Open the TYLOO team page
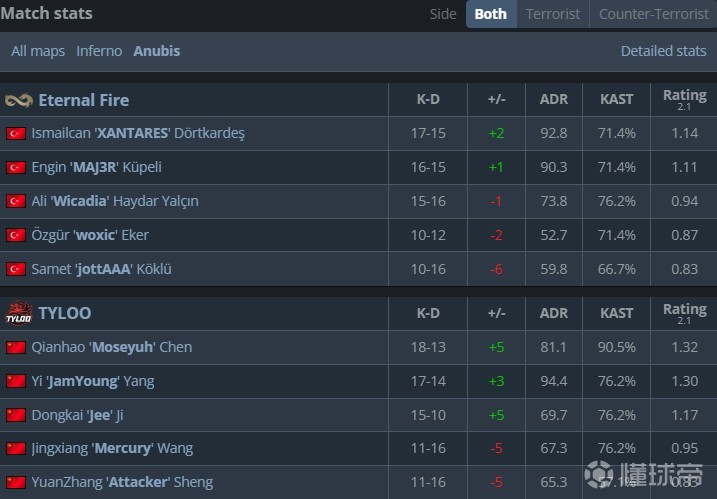Image resolution: width=717 pixels, height=499 pixels. tap(64, 313)
